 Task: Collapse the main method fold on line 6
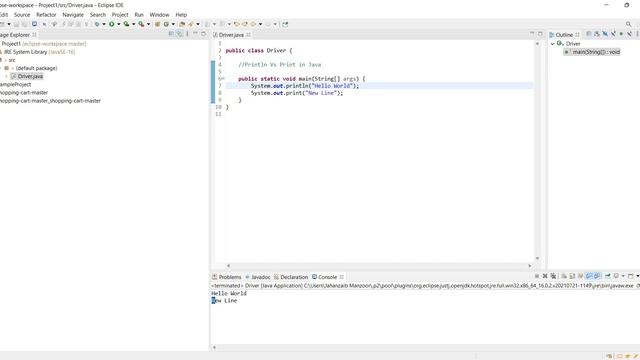click(x=223, y=78)
